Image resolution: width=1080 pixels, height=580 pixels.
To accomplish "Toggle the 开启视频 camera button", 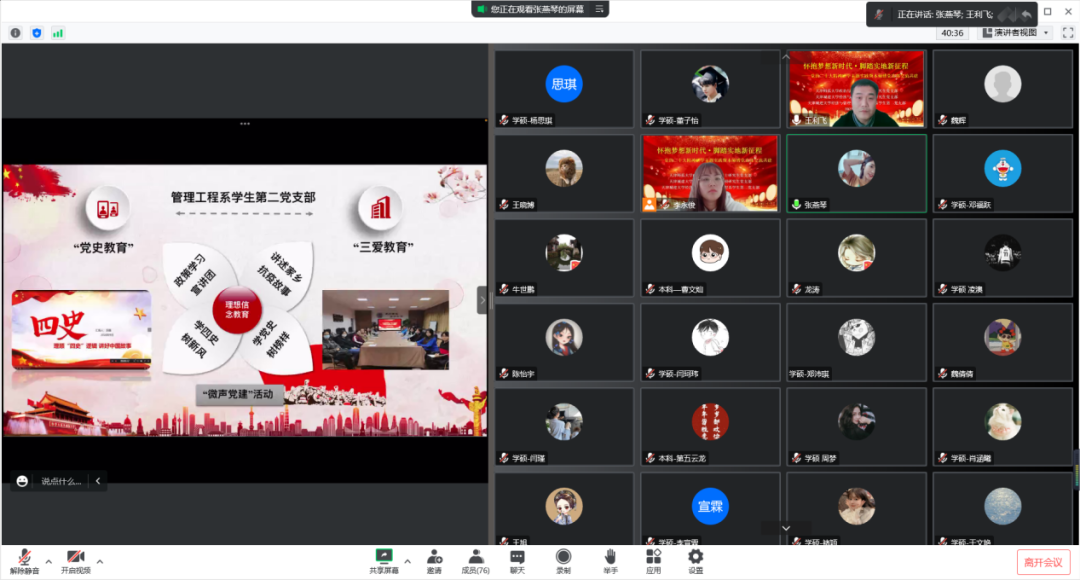I will 75,557.
